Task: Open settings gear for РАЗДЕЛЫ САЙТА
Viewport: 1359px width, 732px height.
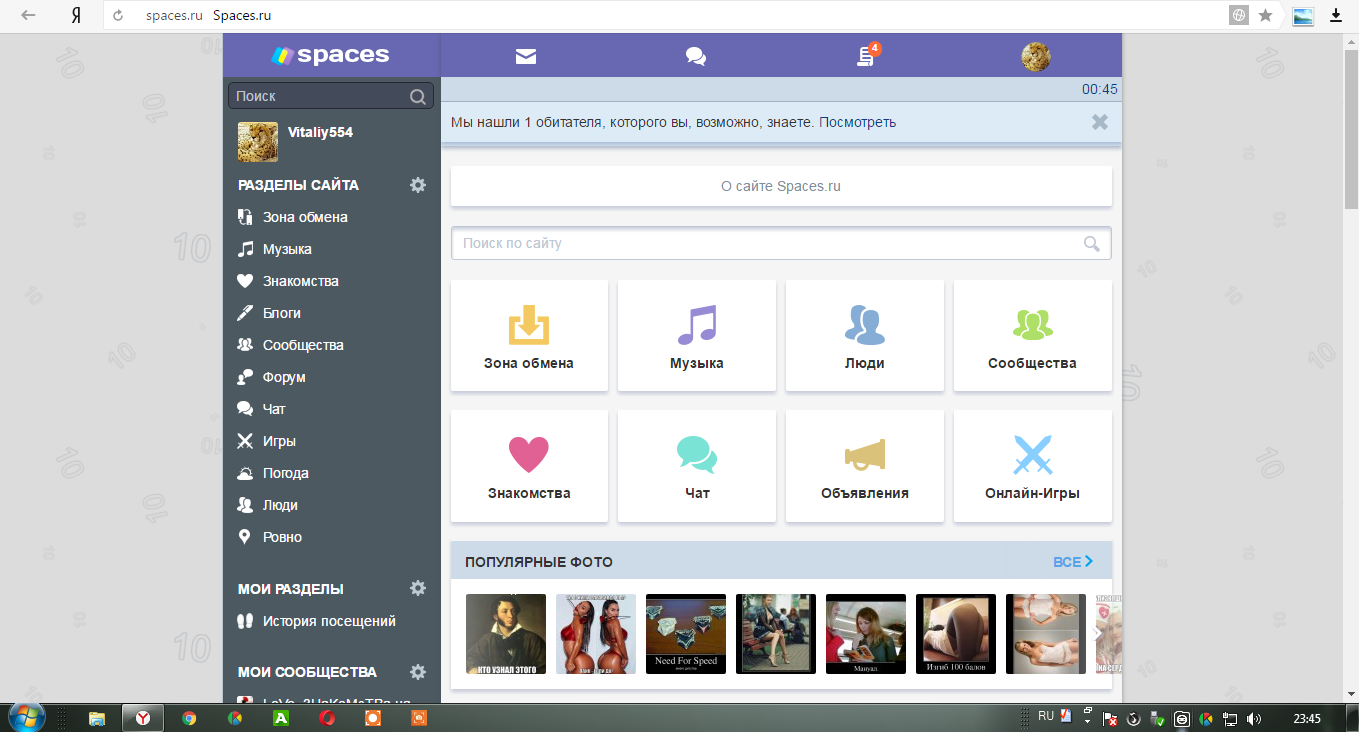Action: pos(418,185)
